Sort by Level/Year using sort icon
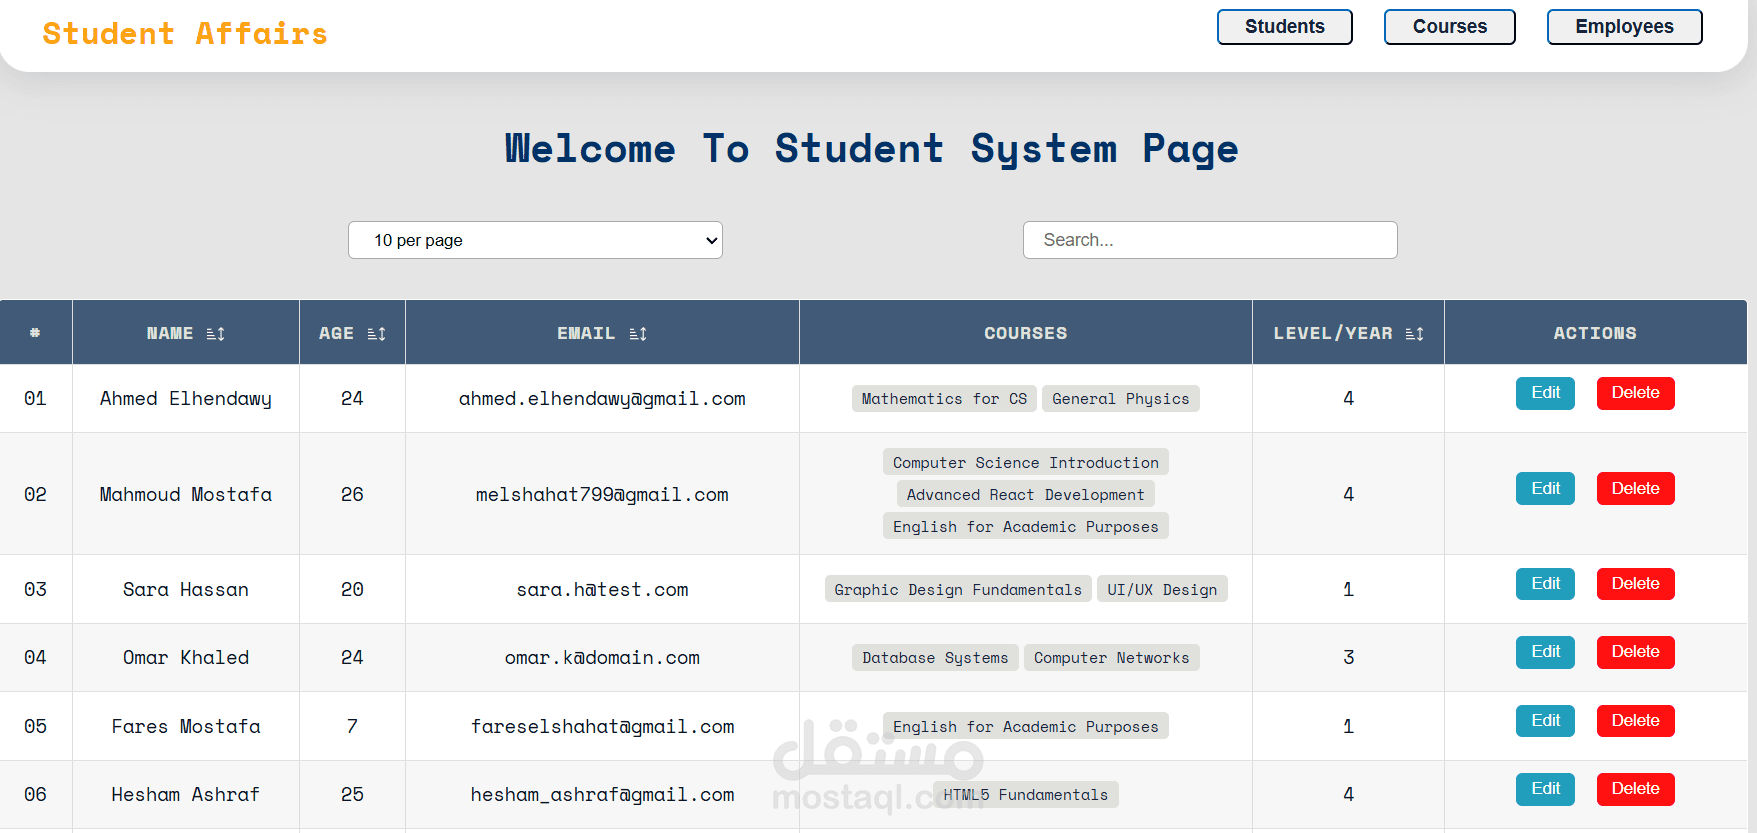Image resolution: width=1757 pixels, height=833 pixels. [x=1414, y=334]
